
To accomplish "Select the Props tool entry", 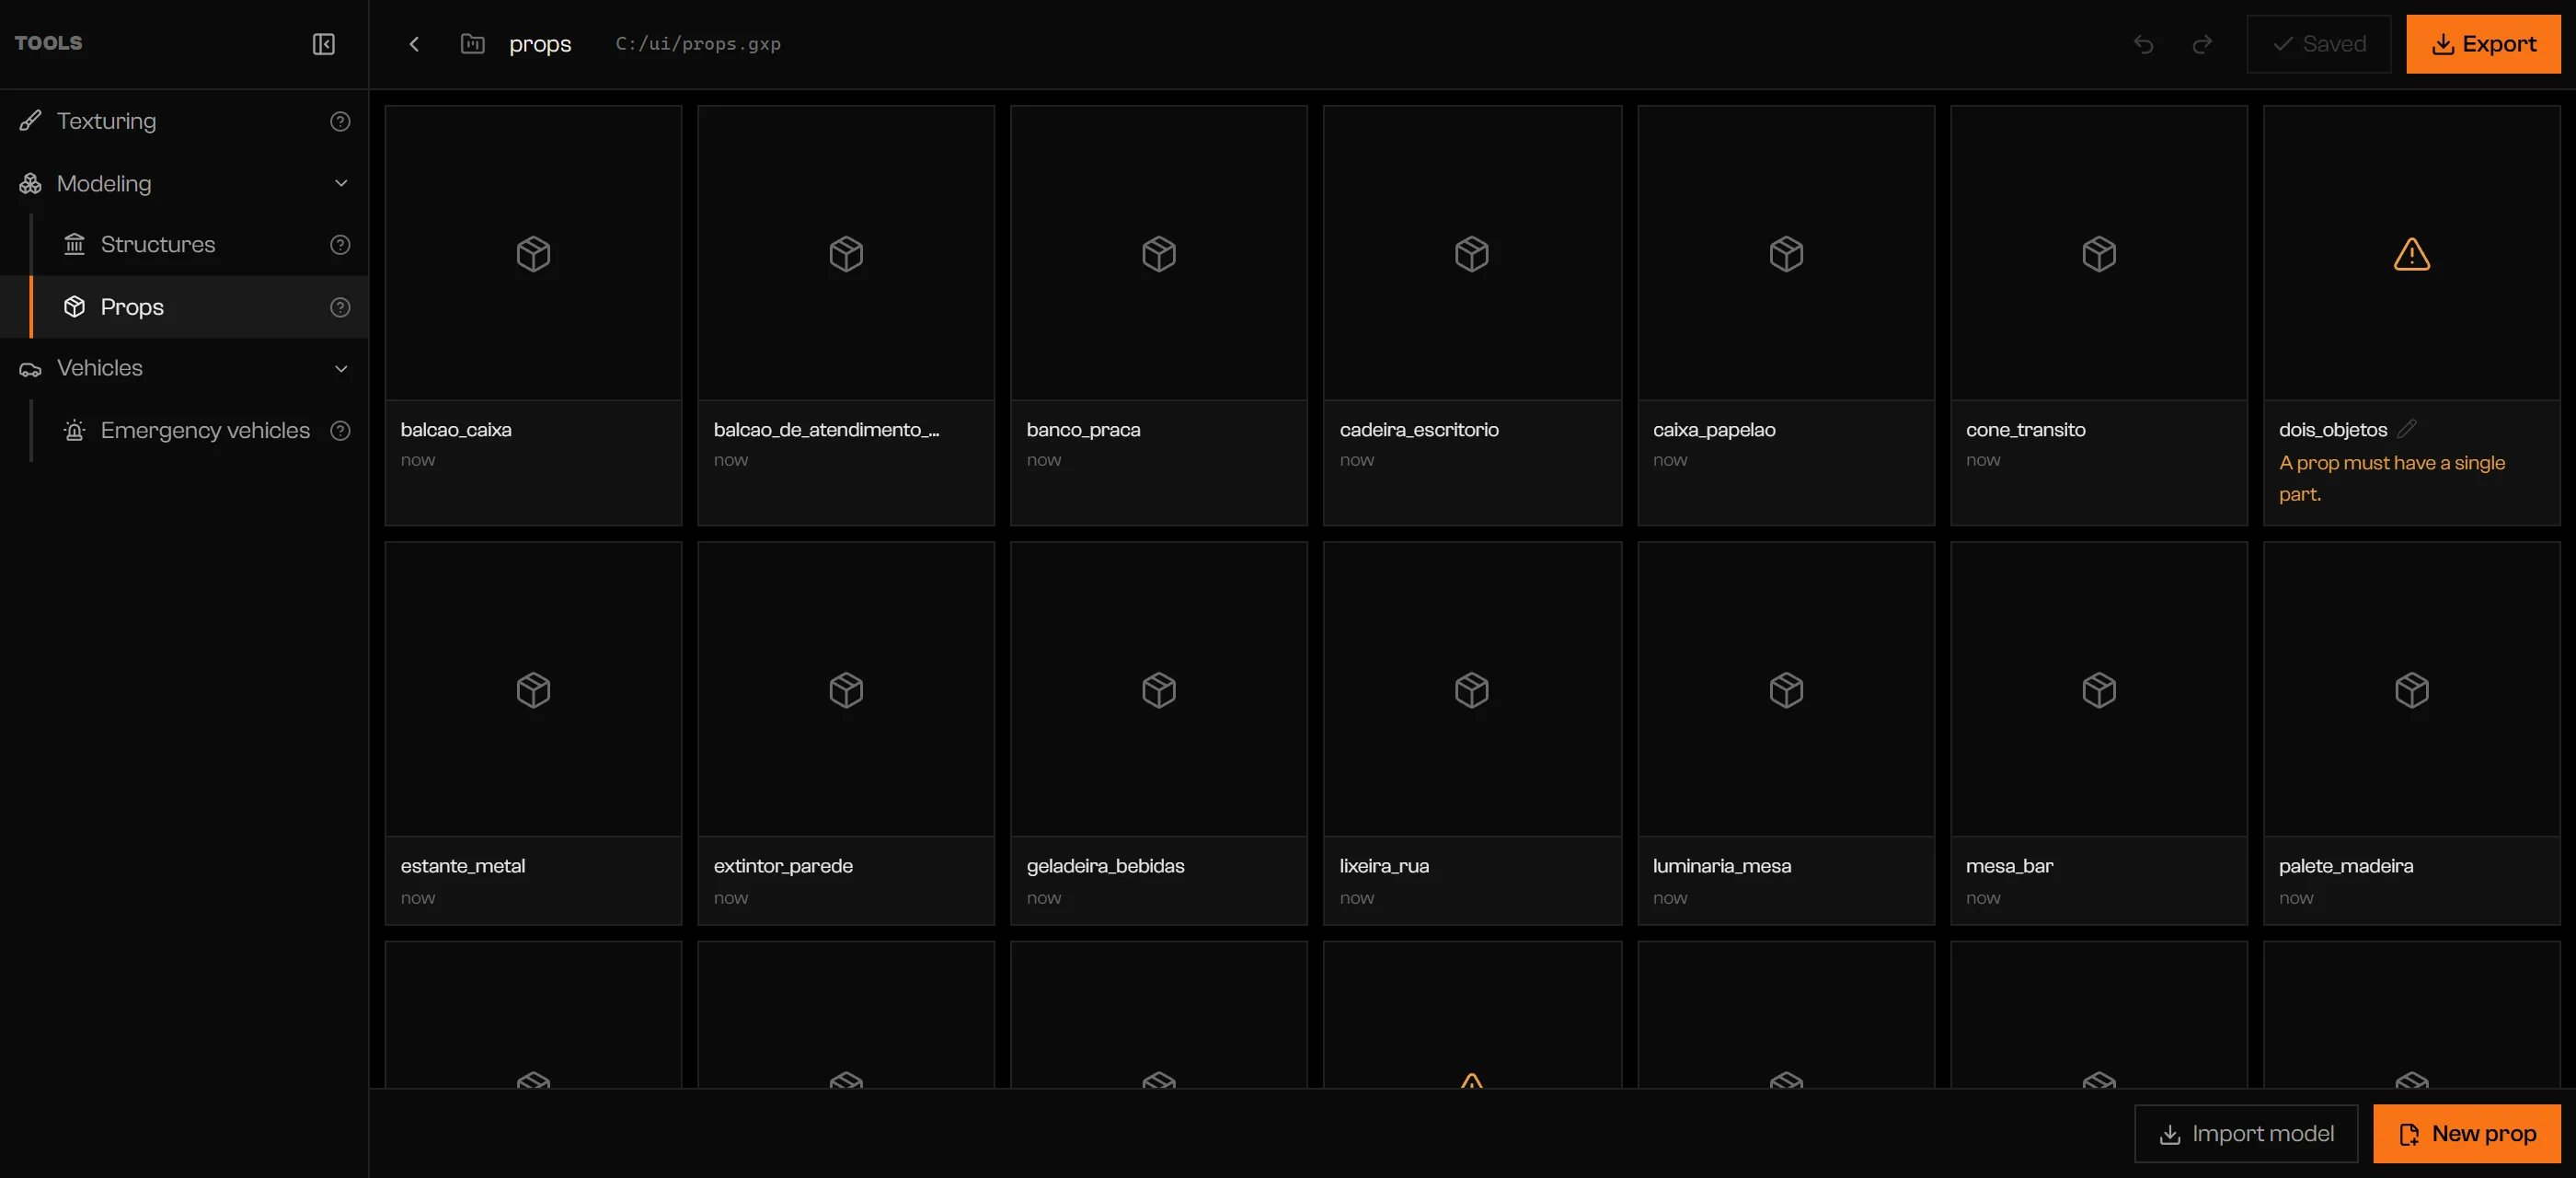I will pyautogui.click(x=184, y=307).
